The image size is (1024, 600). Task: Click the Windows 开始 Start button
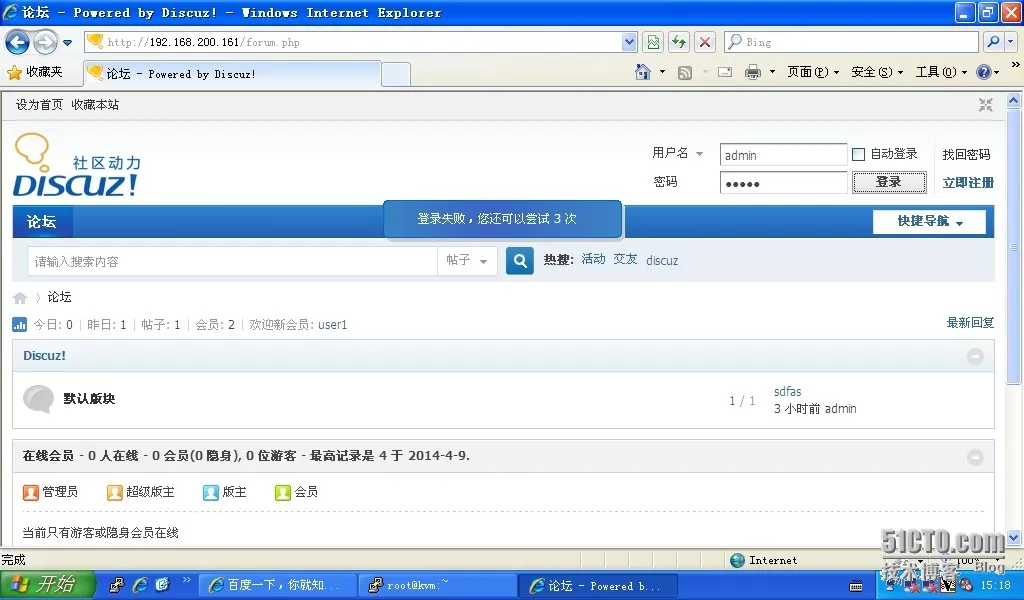[x=47, y=584]
